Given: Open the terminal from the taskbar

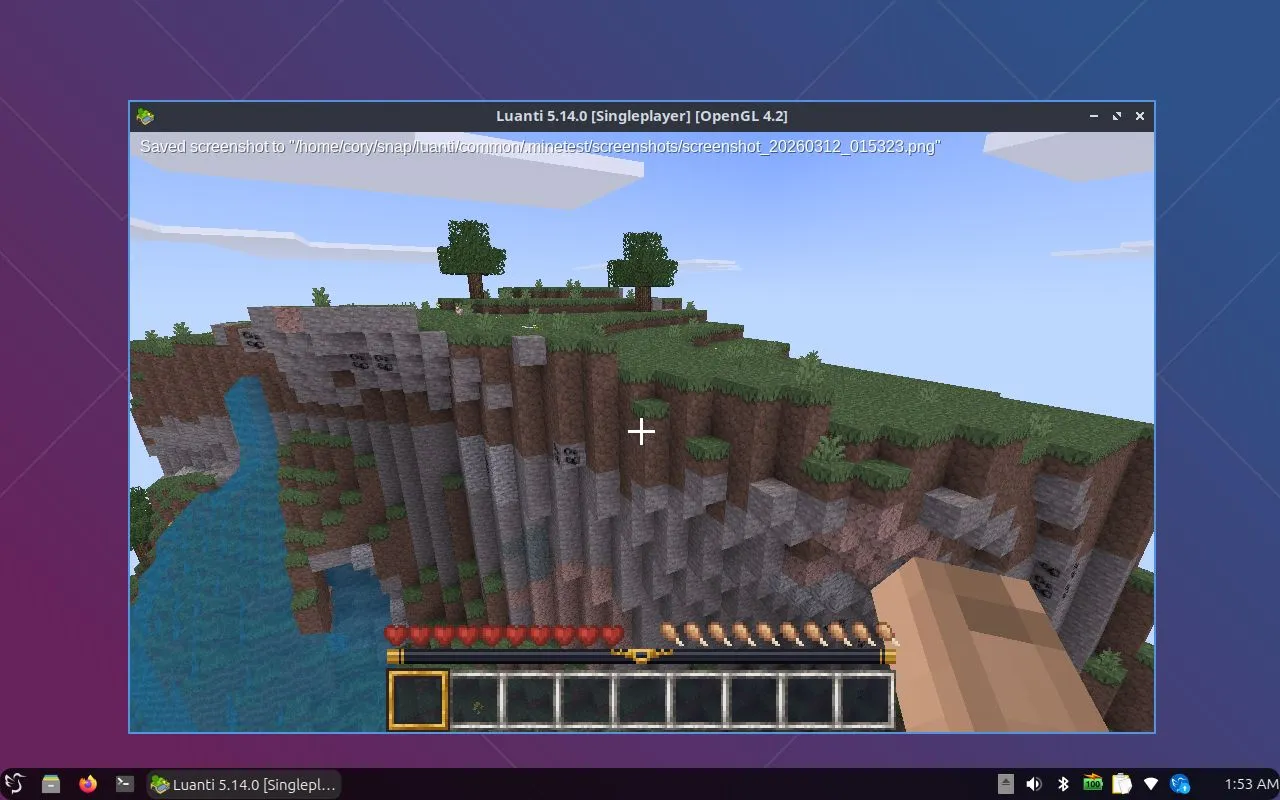Looking at the screenshot, I should tap(125, 784).
